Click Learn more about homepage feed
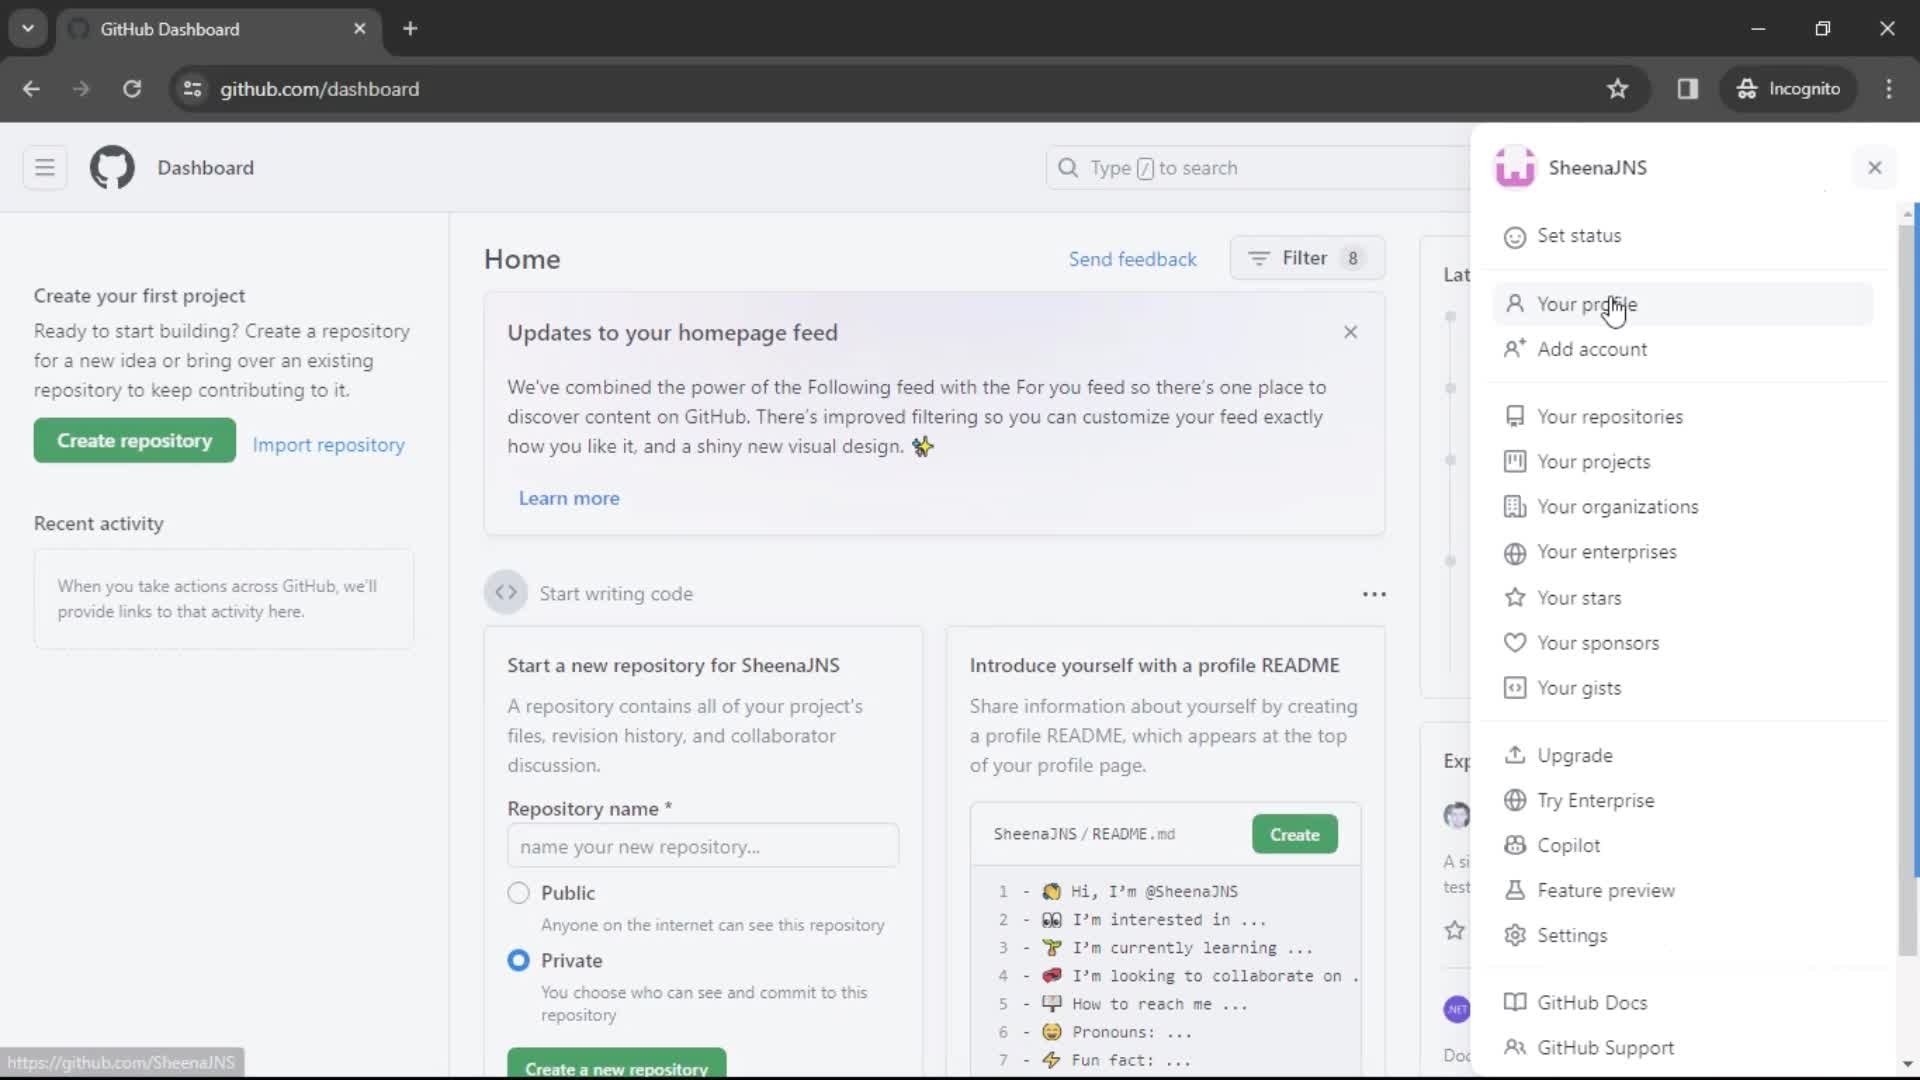1920x1080 pixels. (x=570, y=497)
